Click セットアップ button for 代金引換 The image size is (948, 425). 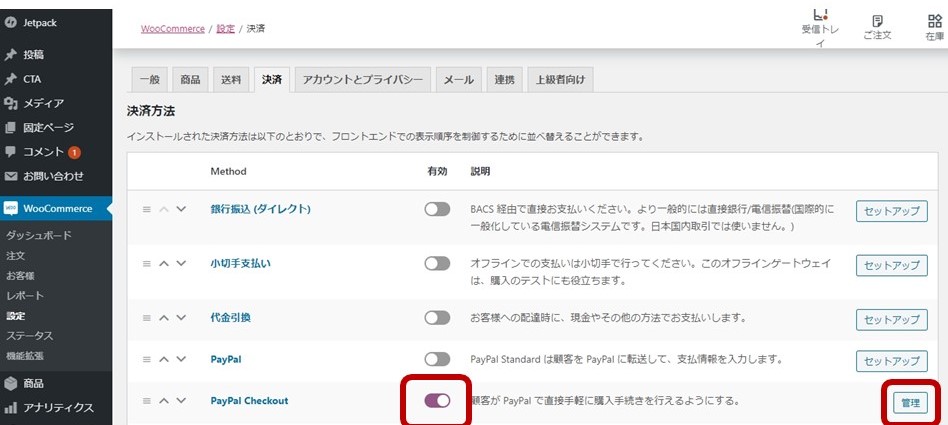pos(892,320)
